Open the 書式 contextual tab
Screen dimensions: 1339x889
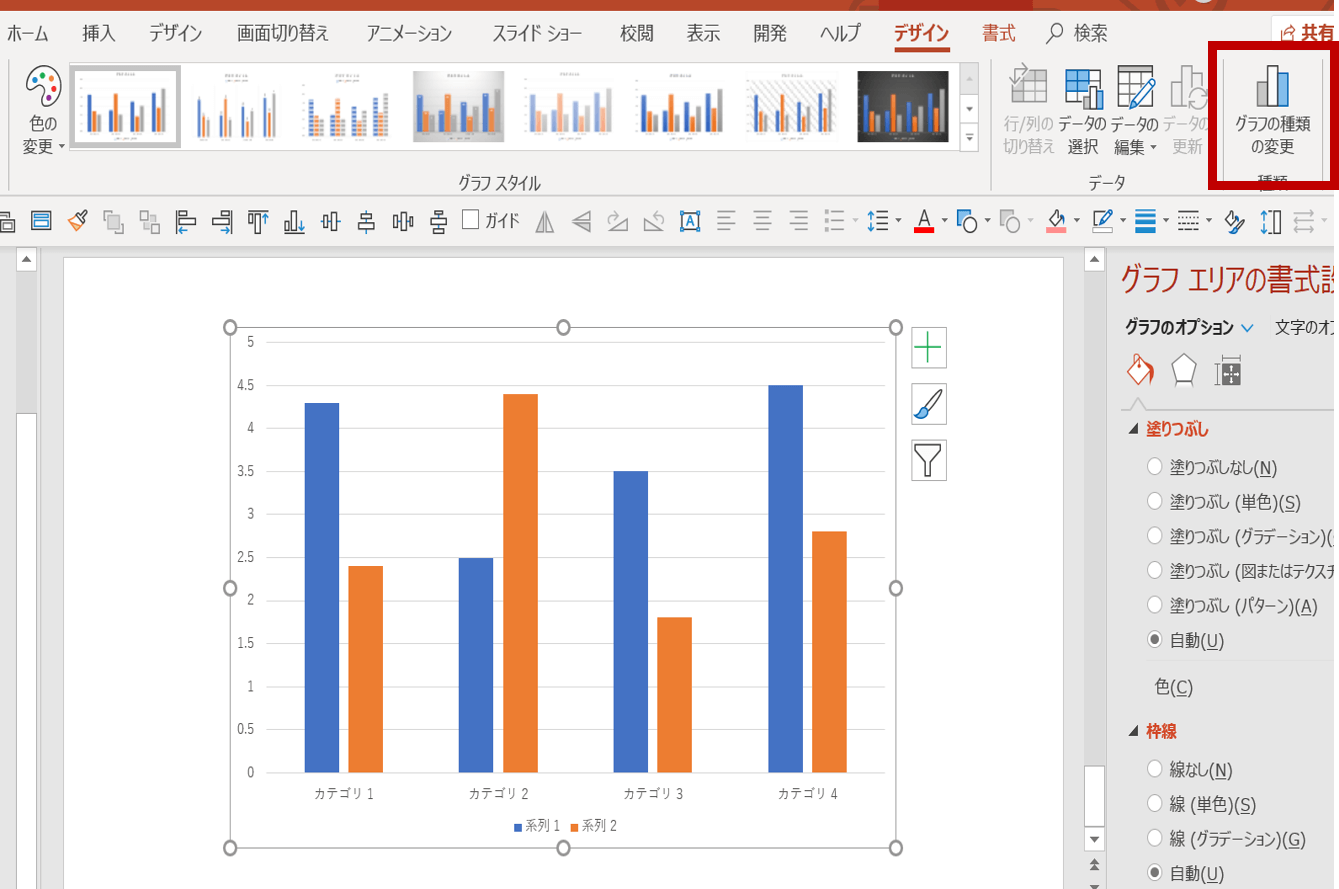pyautogui.click(x=998, y=33)
